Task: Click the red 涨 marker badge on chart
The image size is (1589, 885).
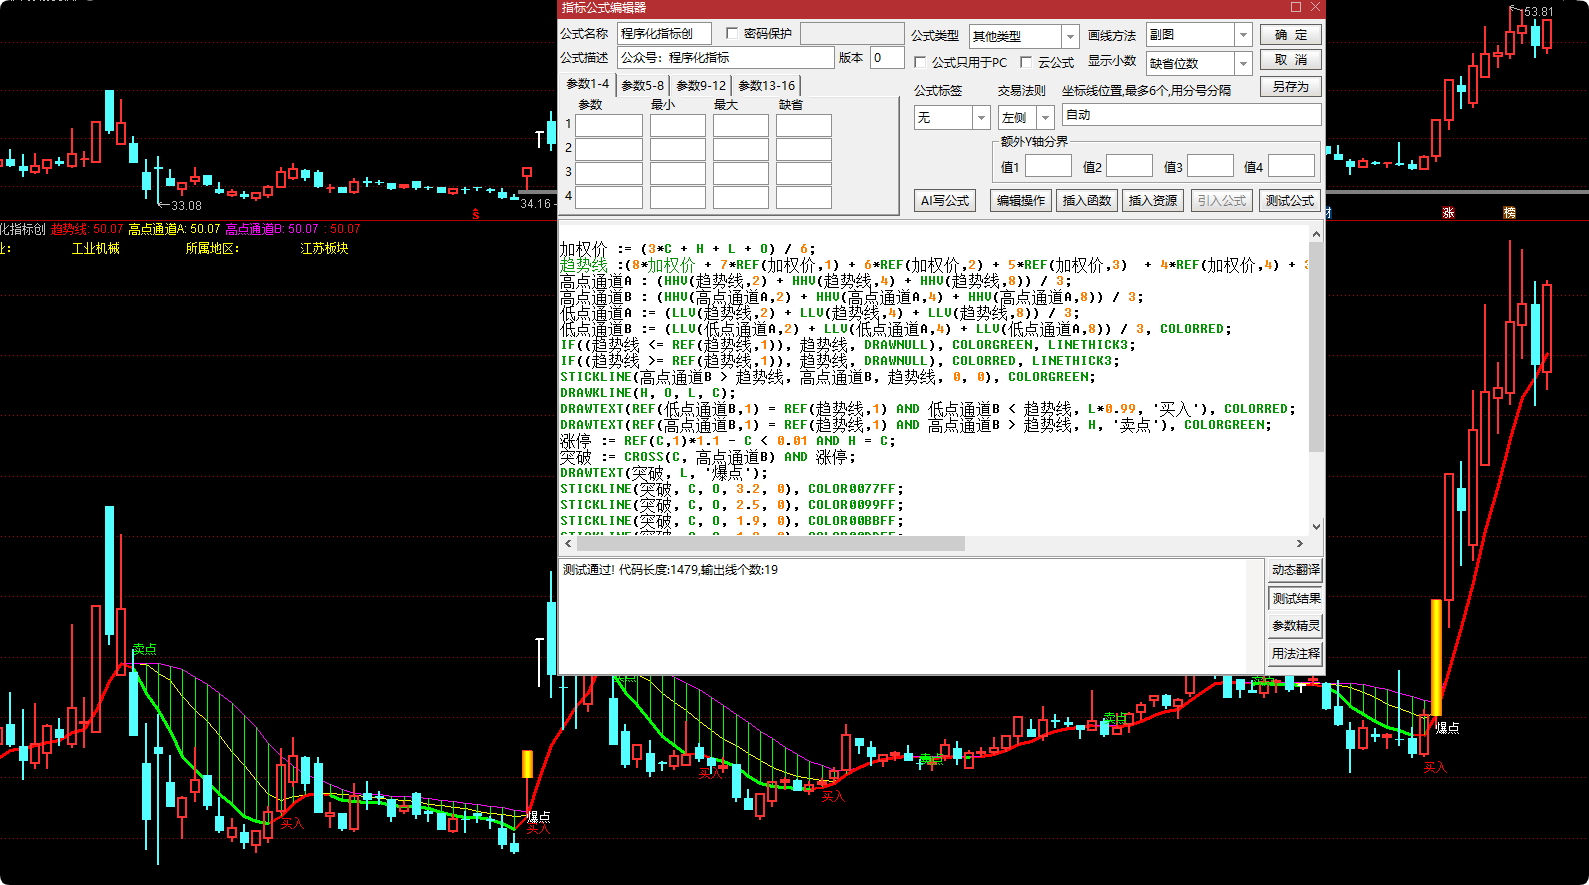Action: (x=1447, y=213)
